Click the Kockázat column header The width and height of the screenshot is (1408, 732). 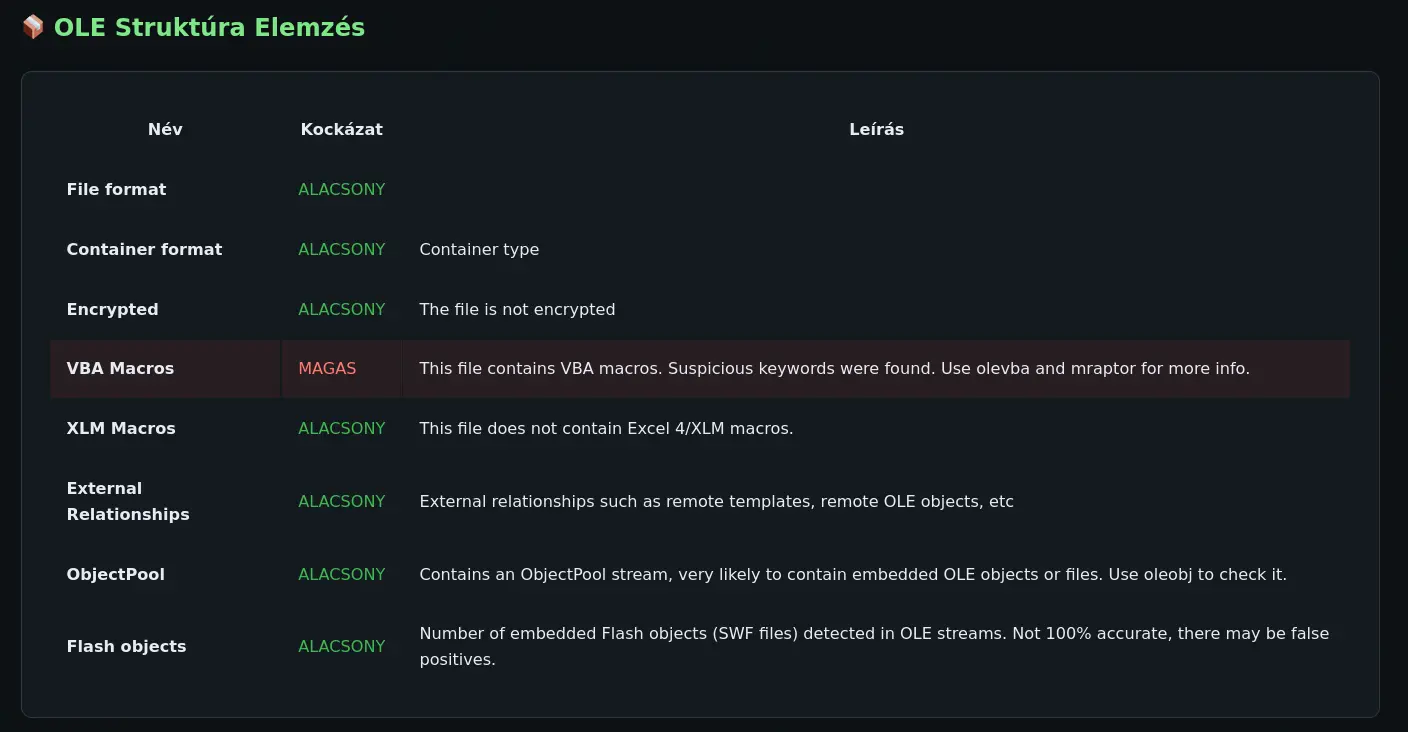coord(341,129)
